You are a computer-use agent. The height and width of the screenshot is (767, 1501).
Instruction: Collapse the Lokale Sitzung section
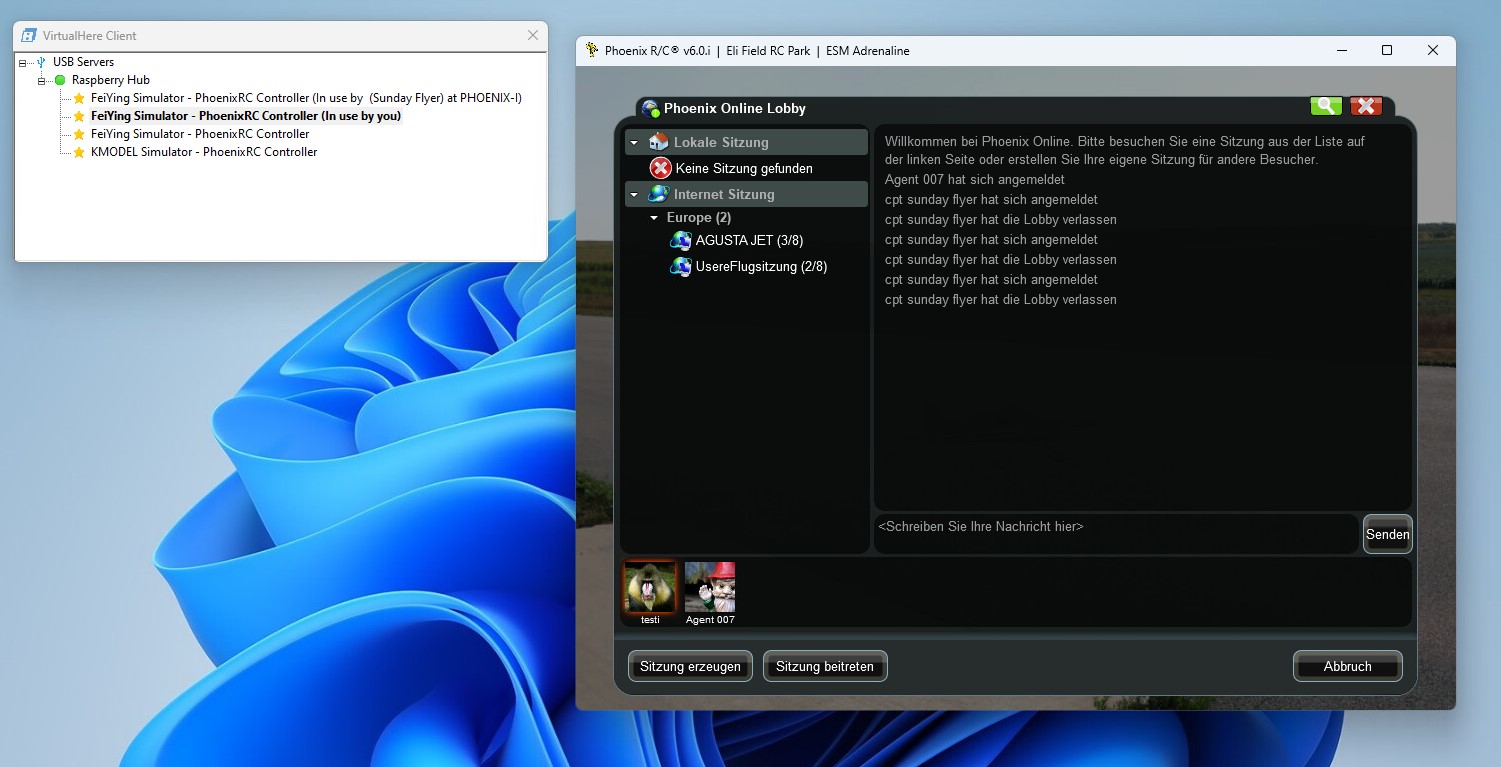coord(634,143)
